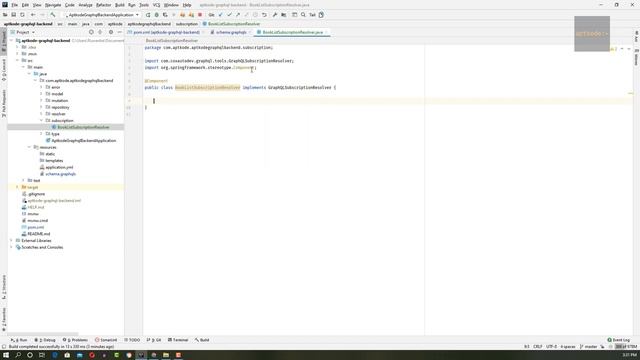Open settings with the wrench icon

pyautogui.click(x=275, y=15)
